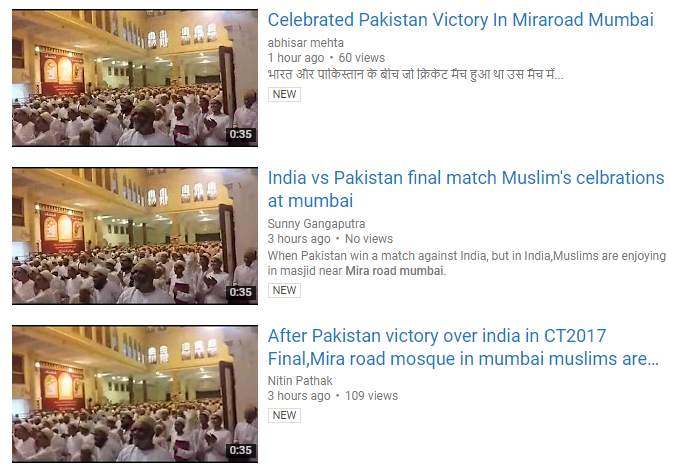
Task: Visit Sunny Gangaputra channel
Action: click(316, 224)
